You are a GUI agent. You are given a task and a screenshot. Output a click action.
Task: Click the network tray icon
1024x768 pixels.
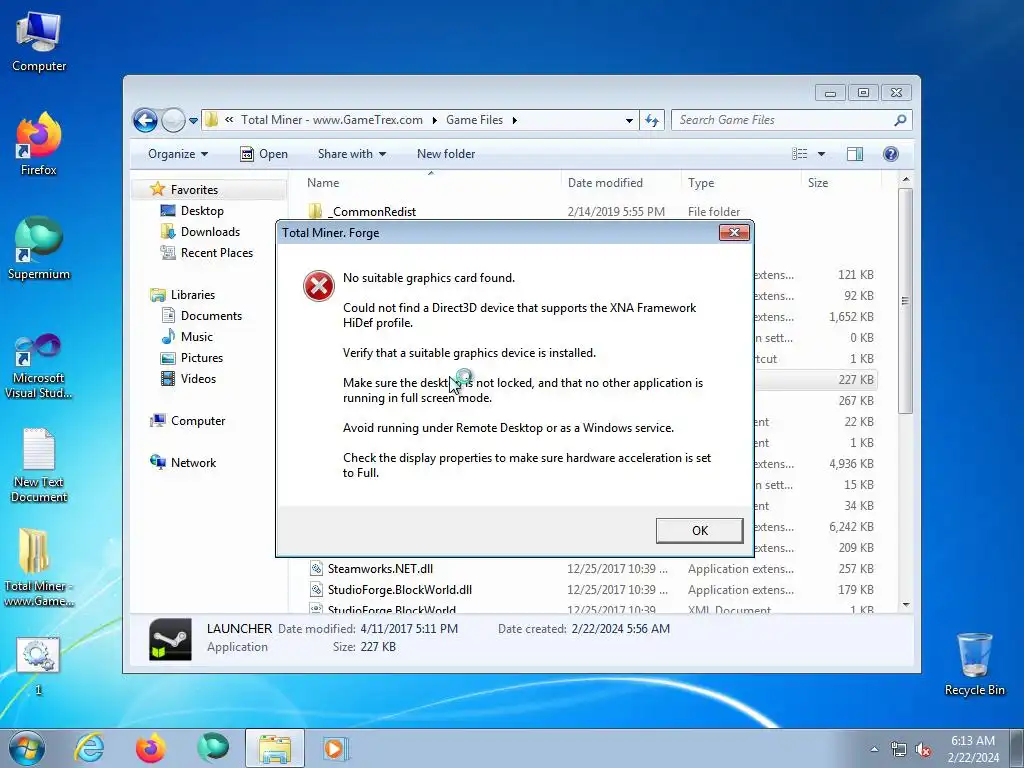[899, 750]
